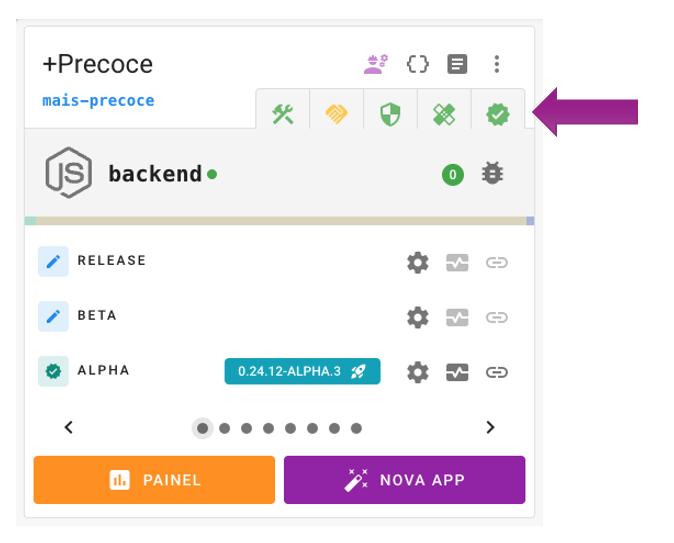Open settings gear for RELEASE
This screenshot has width=674, height=543.
tap(418, 262)
